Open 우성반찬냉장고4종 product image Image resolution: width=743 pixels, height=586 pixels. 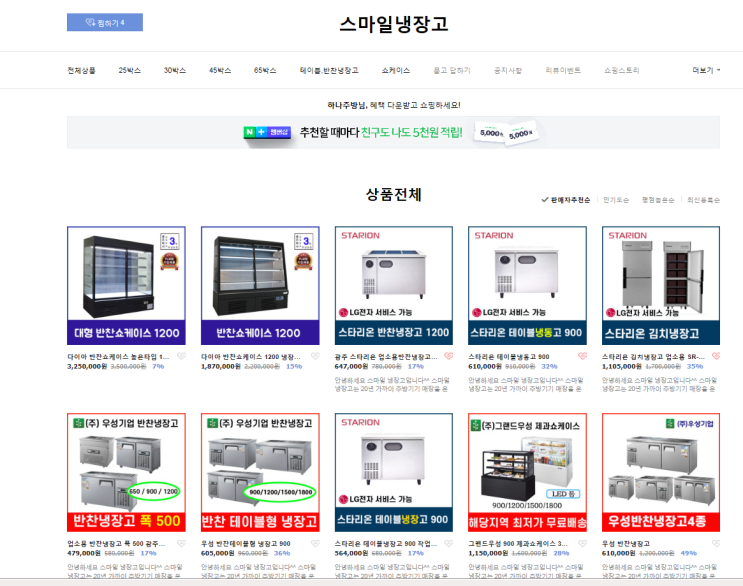[661, 472]
